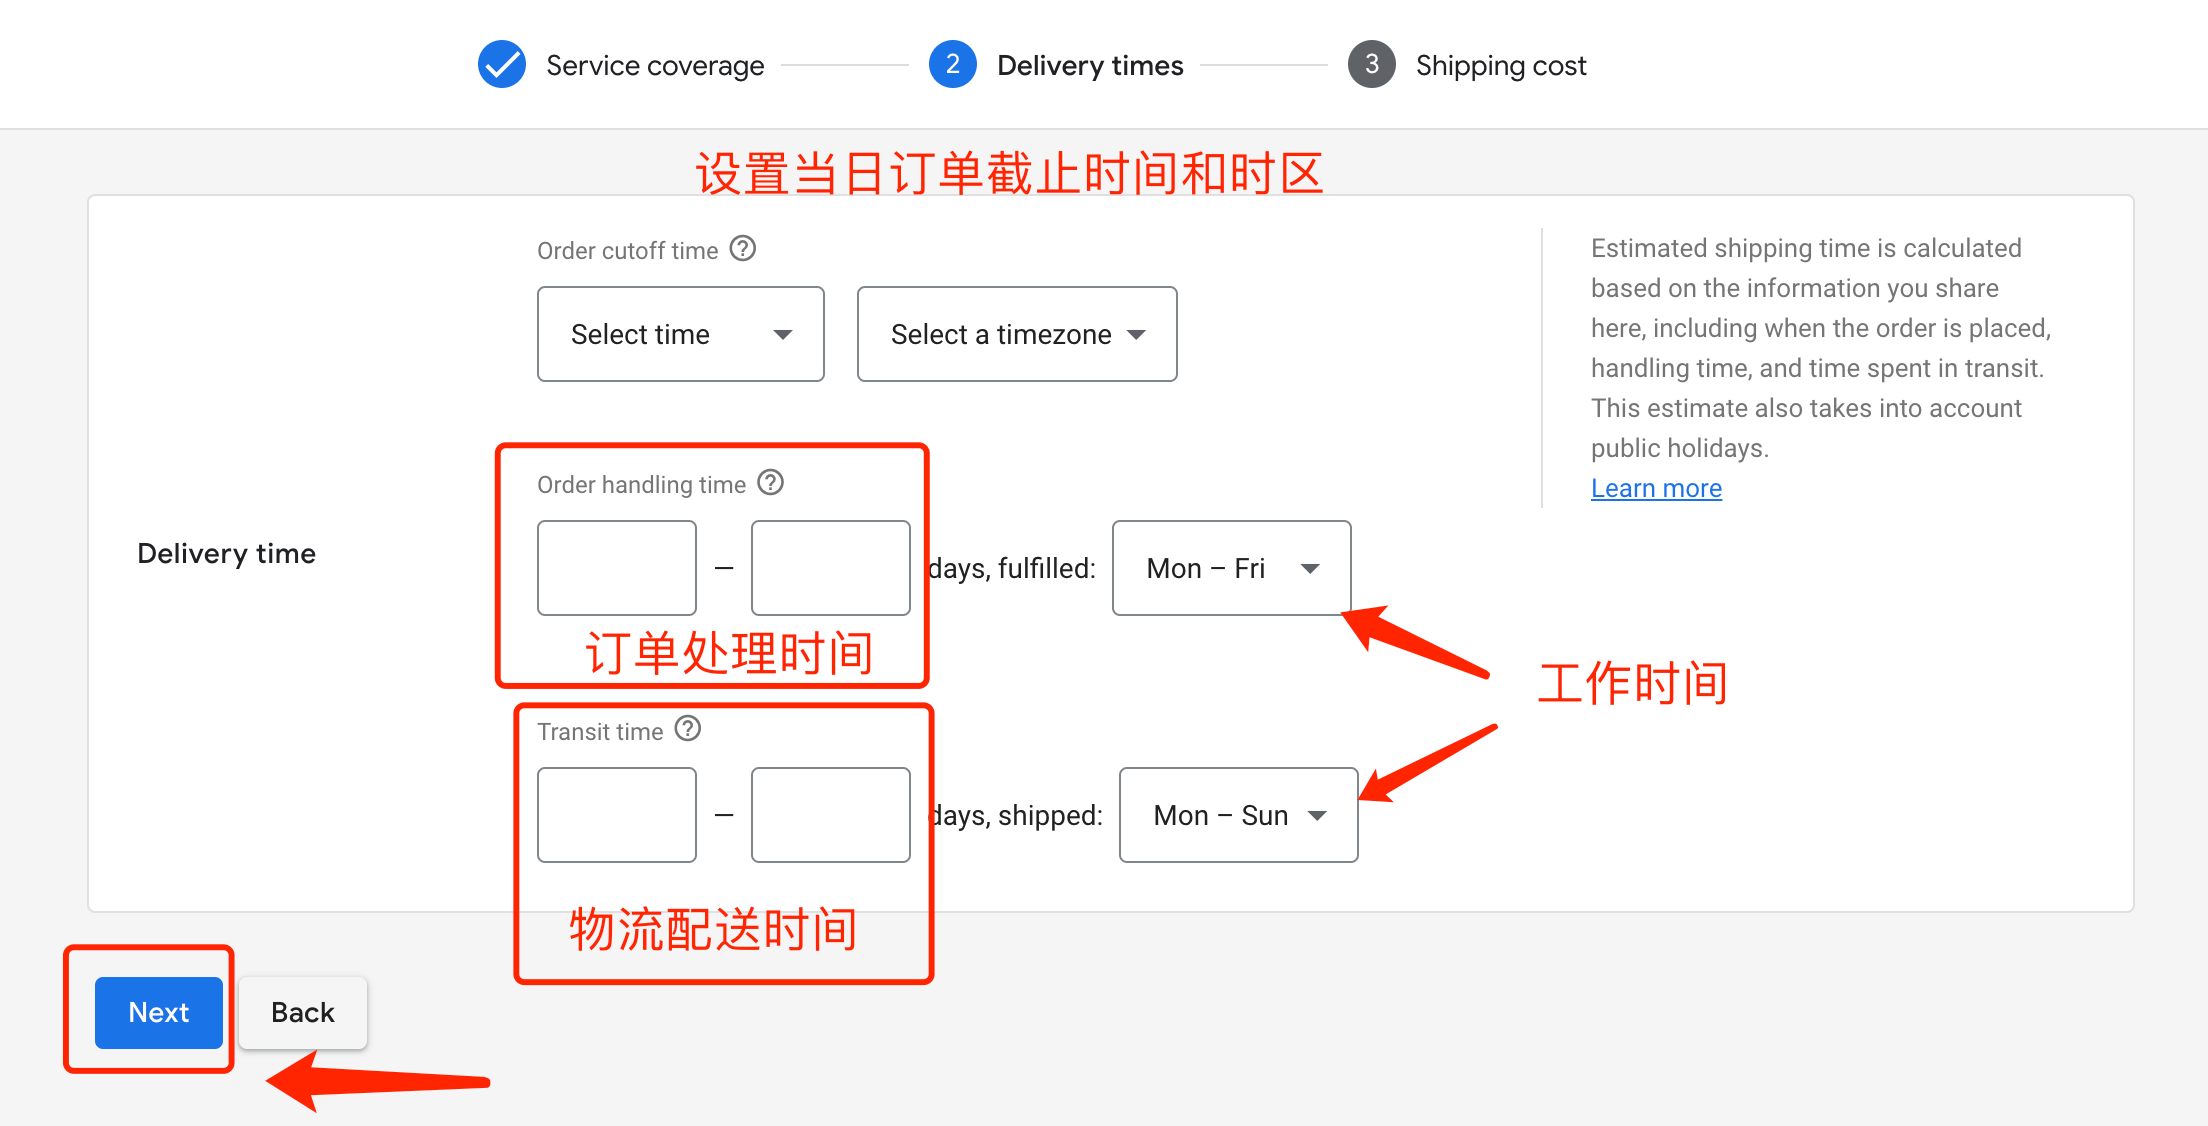Viewport: 2208px width, 1126px height.
Task: Open the Mon – Fri fulfilled days dropdown
Action: click(x=1231, y=568)
